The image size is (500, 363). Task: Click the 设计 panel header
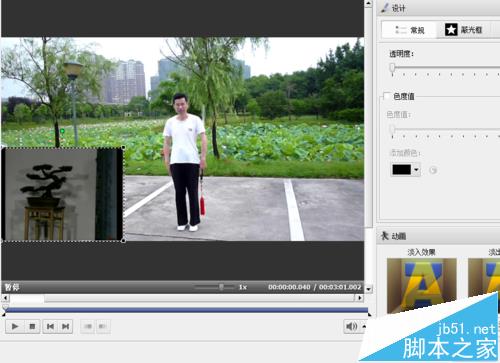438,8
